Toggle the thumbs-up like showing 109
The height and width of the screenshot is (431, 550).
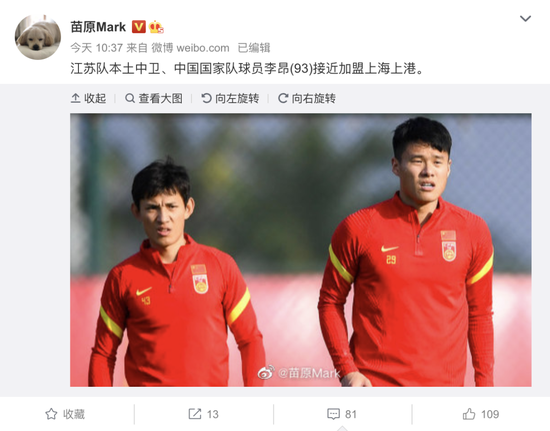point(481,414)
